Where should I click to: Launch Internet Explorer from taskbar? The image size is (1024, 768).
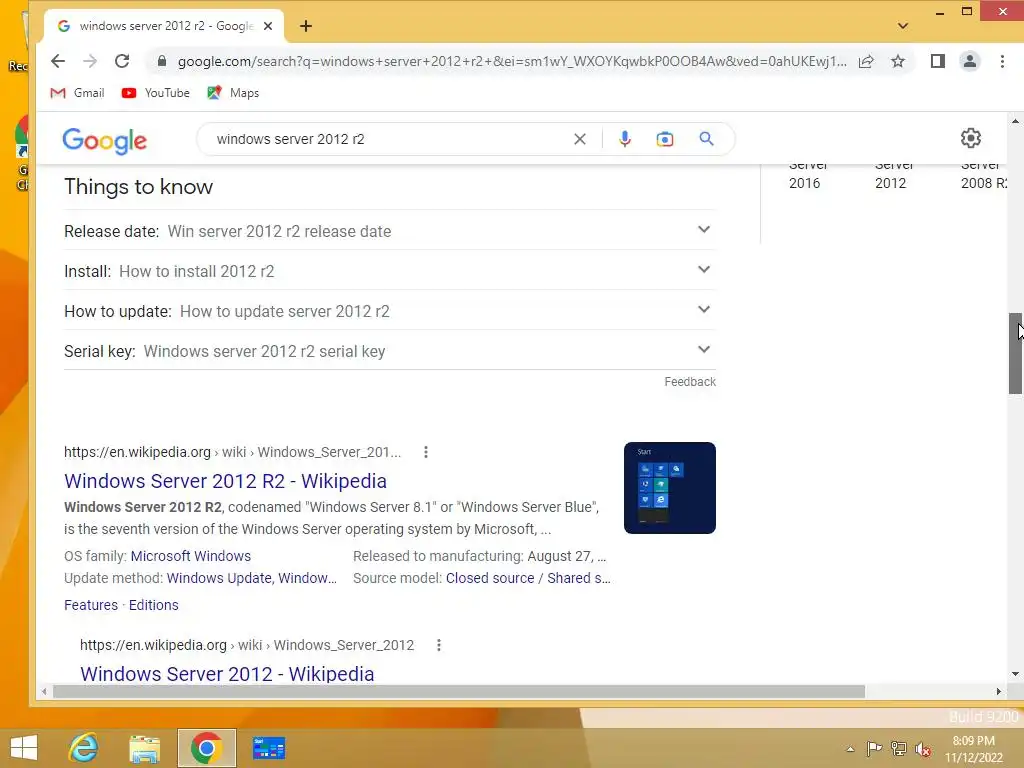pyautogui.click(x=84, y=748)
